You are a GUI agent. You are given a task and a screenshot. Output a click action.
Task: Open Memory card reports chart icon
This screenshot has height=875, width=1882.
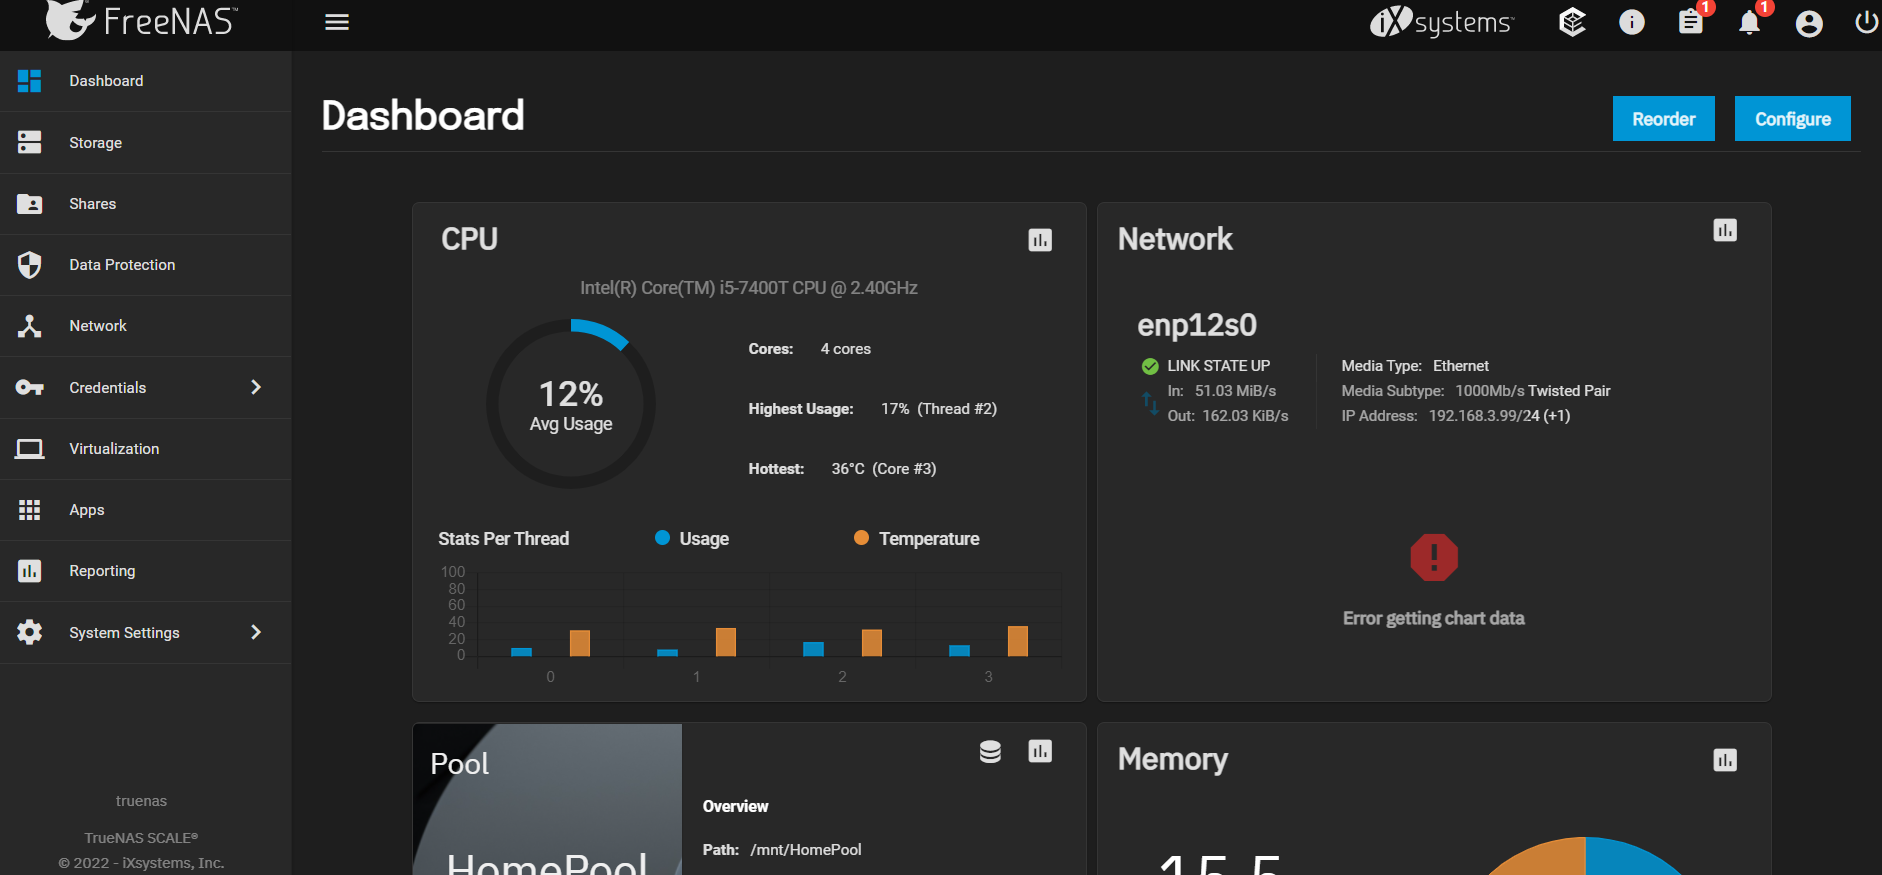[1725, 760]
